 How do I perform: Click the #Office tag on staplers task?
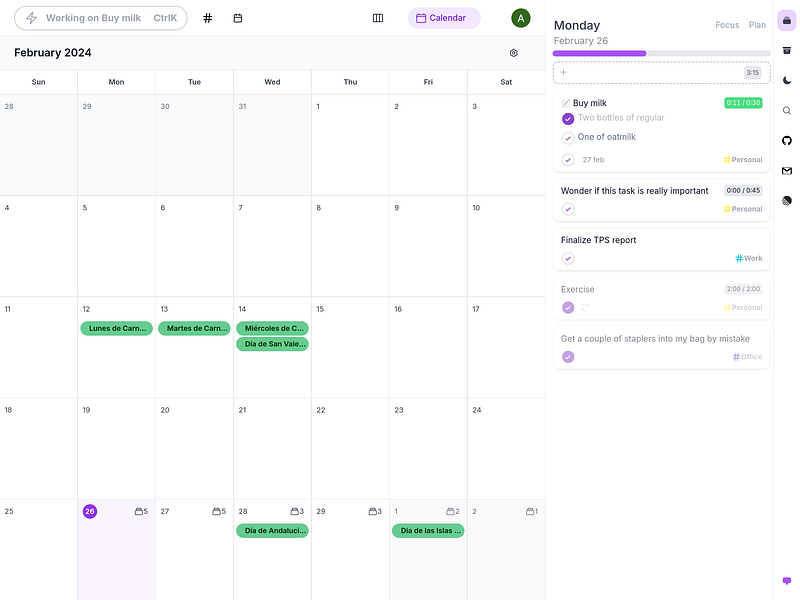747,357
